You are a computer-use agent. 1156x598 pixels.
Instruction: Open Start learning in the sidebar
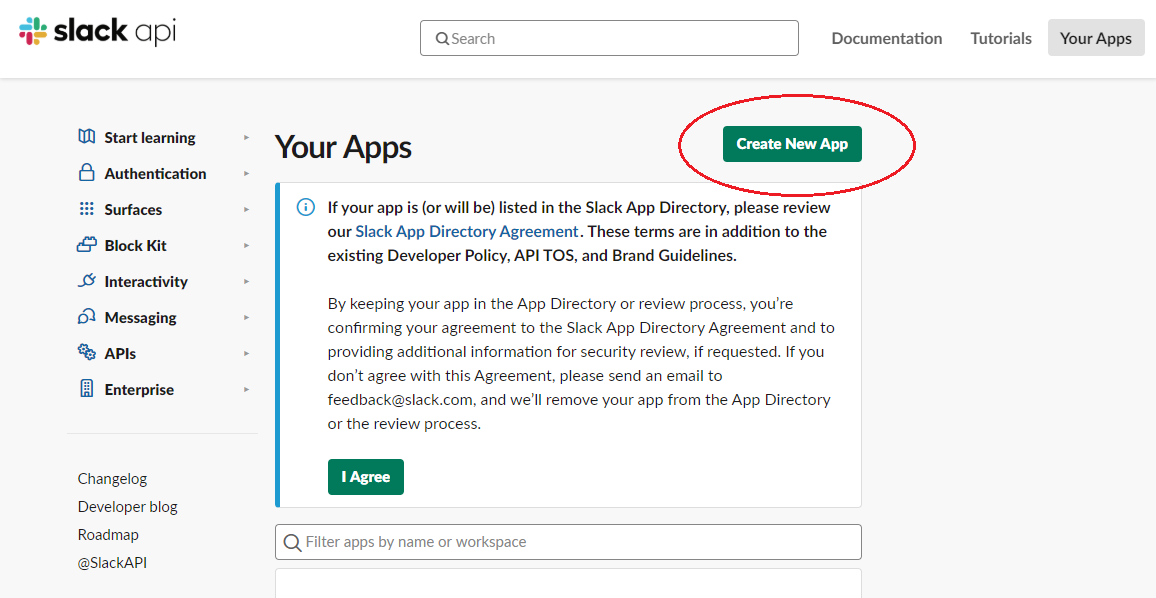pyautogui.click(x=150, y=137)
